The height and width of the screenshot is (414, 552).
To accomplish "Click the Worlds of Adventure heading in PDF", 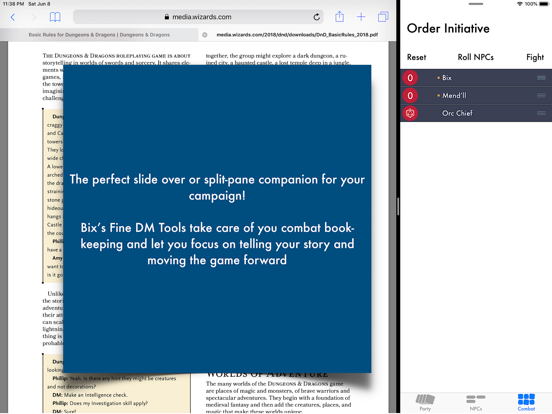I will 268,375.
